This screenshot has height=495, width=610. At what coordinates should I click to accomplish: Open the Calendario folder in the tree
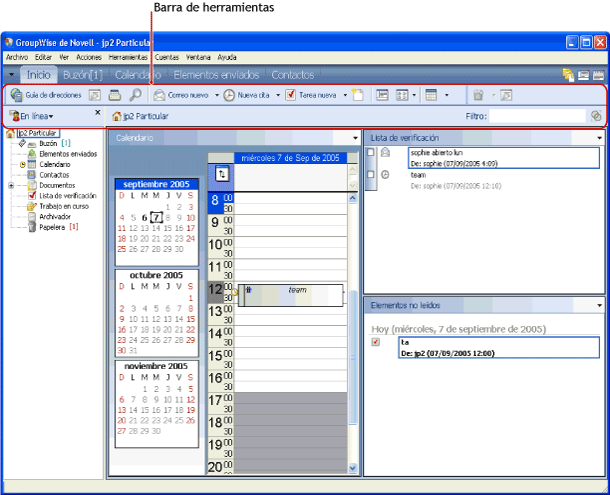click(54, 165)
